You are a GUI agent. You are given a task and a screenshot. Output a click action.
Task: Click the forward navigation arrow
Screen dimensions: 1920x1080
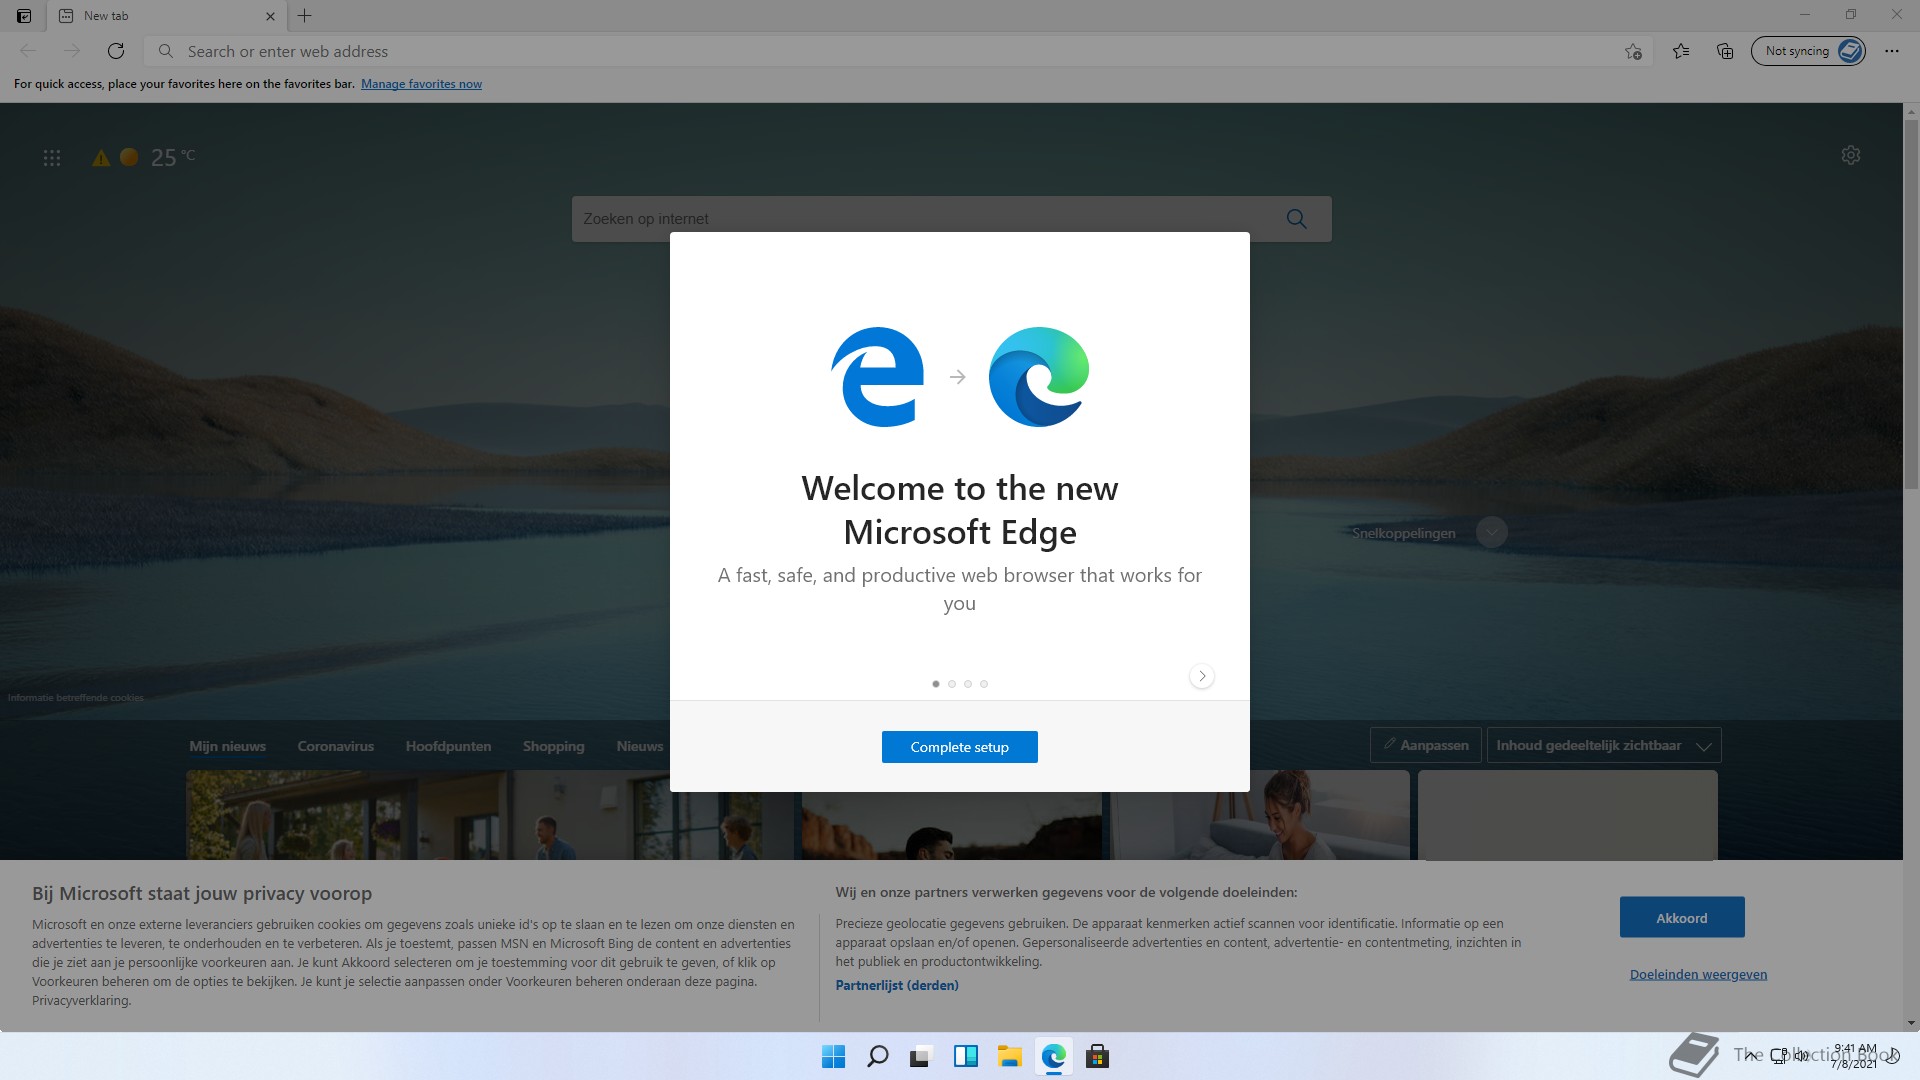click(72, 51)
